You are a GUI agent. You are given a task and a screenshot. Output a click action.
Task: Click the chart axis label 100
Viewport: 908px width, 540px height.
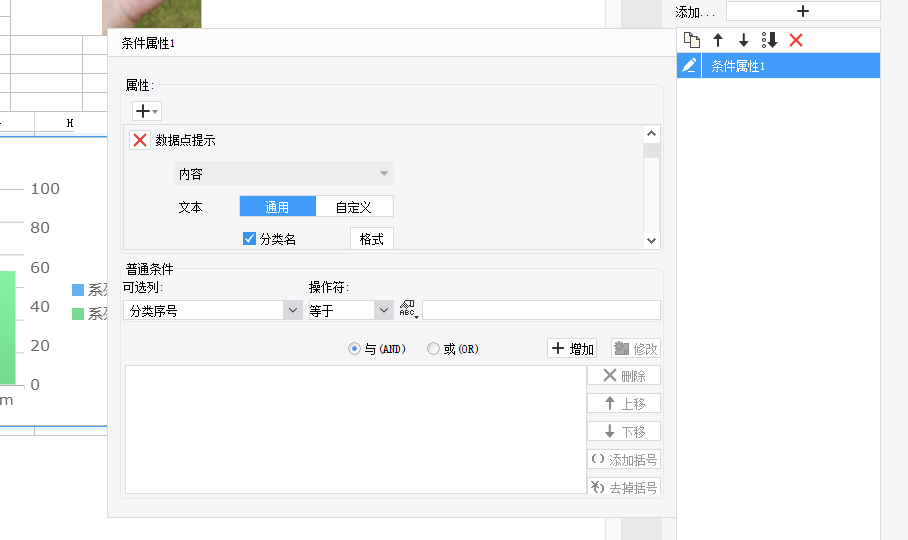coord(45,189)
